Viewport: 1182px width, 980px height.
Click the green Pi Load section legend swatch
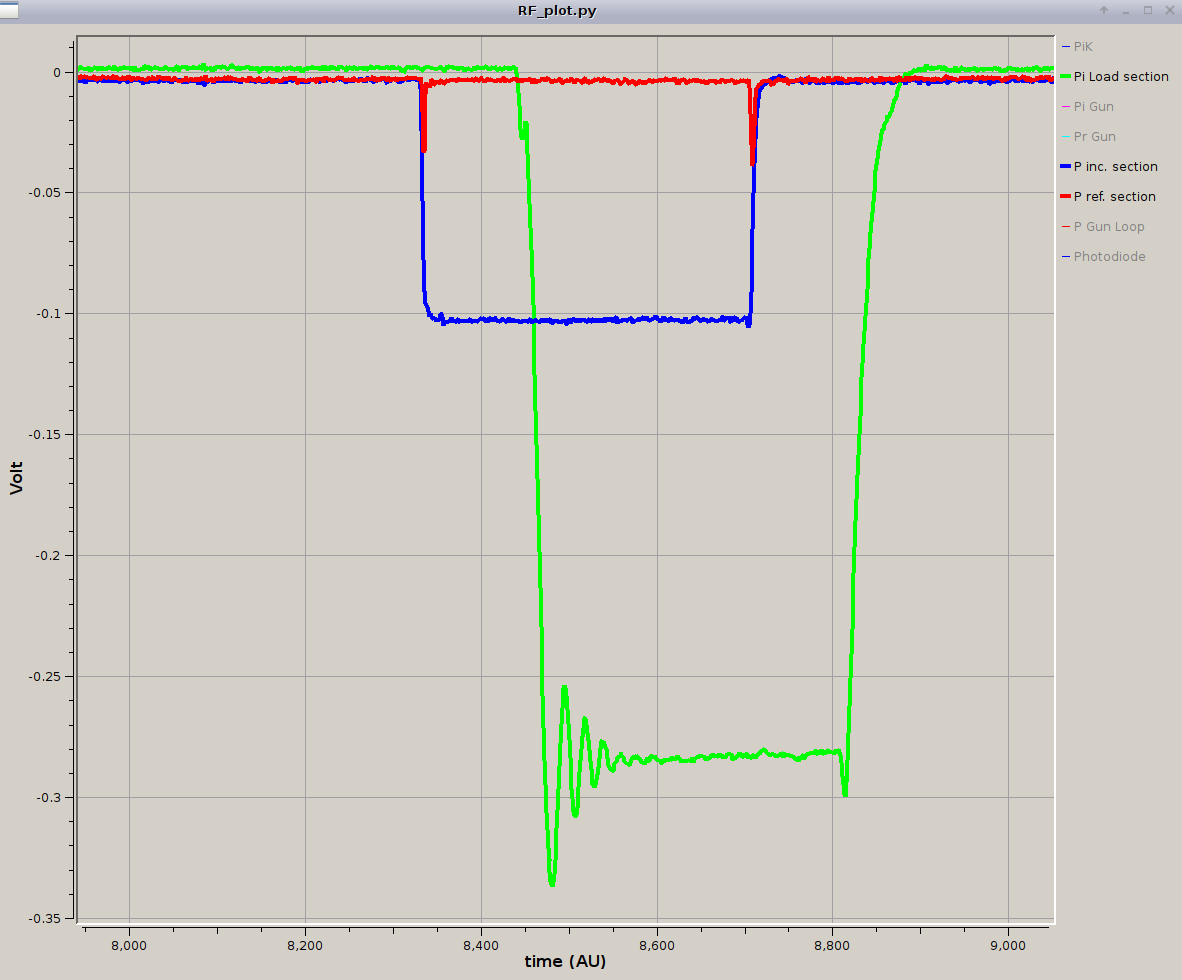tap(1066, 77)
